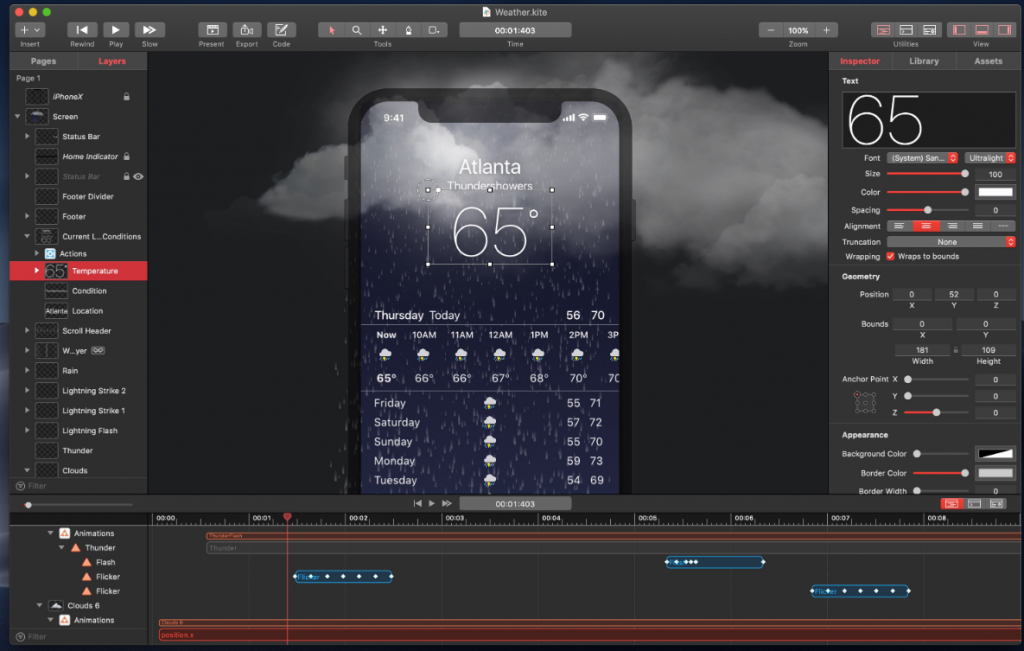Image resolution: width=1024 pixels, height=651 pixels.
Task: Click the Size slider handle
Action: [x=965, y=174]
